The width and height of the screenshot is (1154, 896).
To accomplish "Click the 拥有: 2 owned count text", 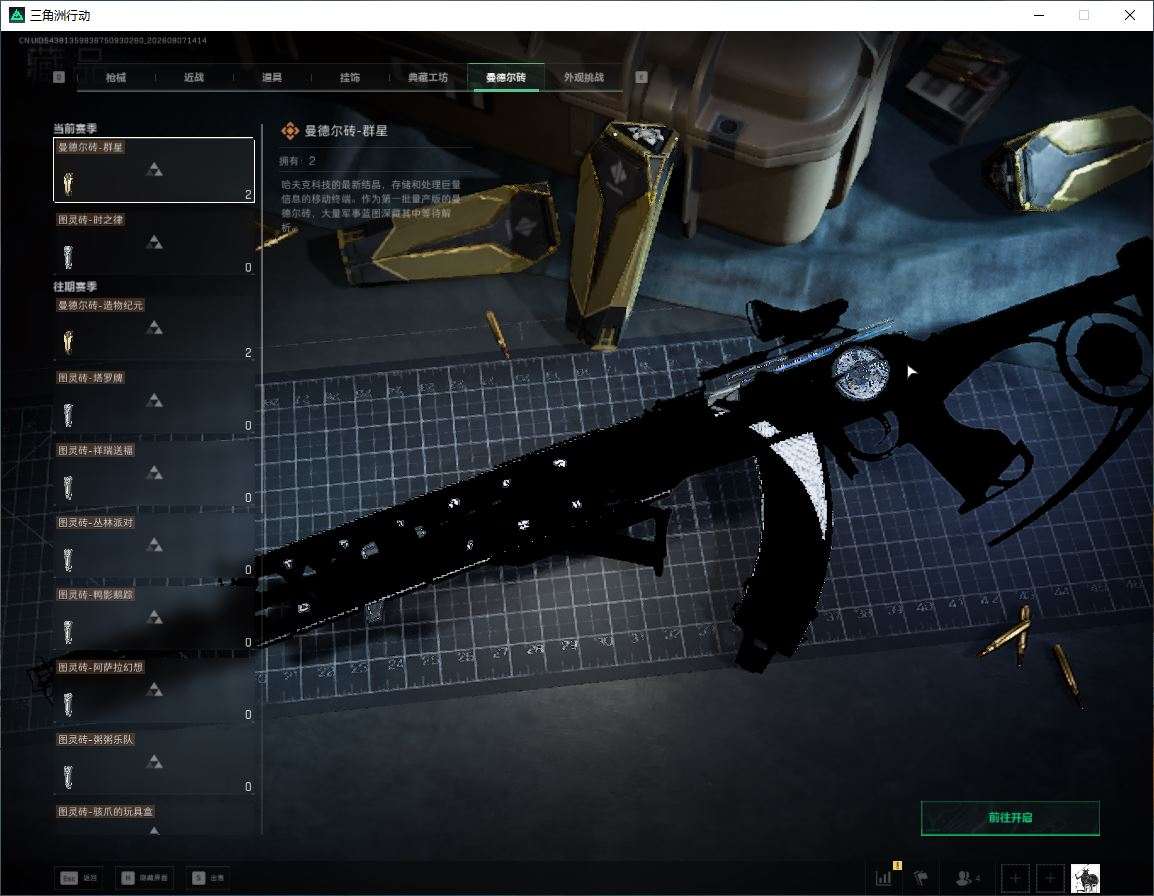I will tap(297, 160).
